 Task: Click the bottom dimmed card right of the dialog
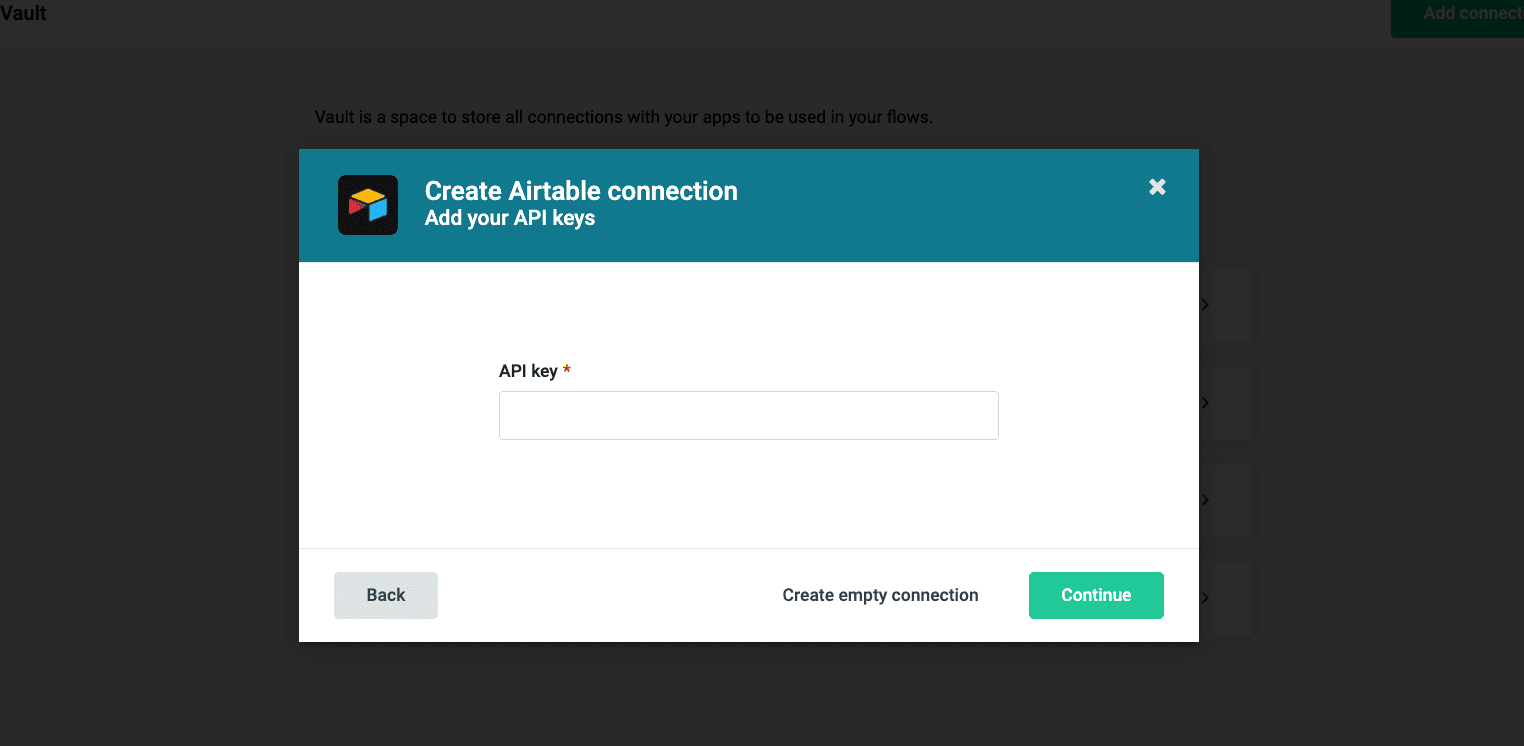[x=1230, y=597]
